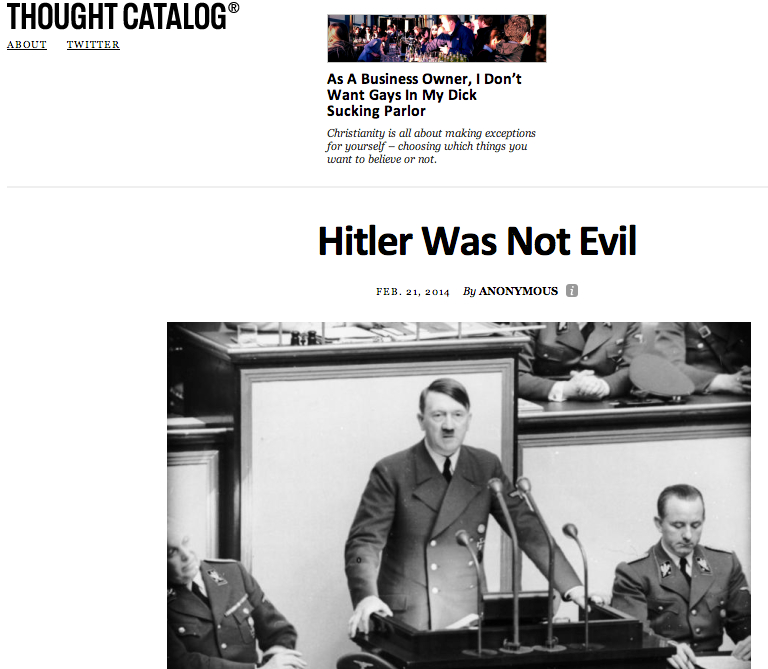Click the 'Christianity is all about' excerpt text
This screenshot has height=669, width=768.
(x=431, y=146)
